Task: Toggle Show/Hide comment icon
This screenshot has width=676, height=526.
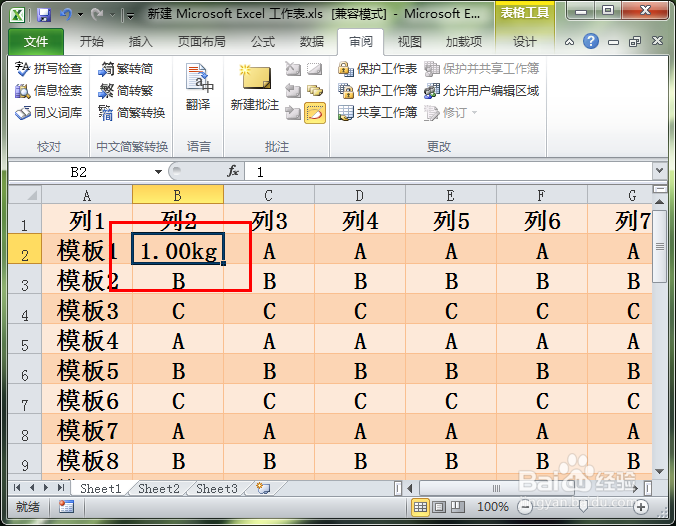Action: coord(315,69)
